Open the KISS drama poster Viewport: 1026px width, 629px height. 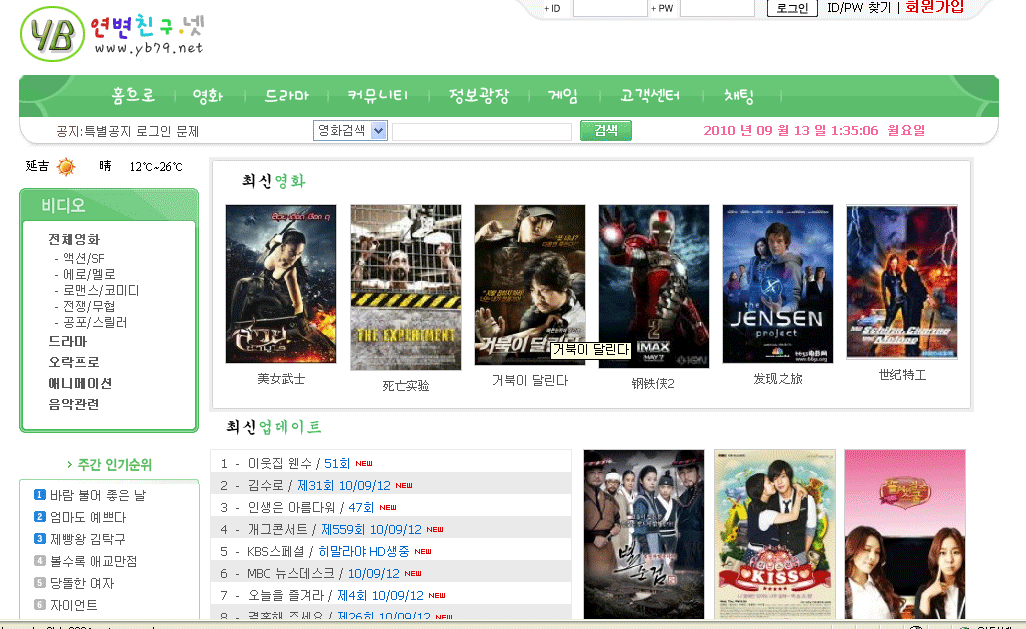(775, 534)
